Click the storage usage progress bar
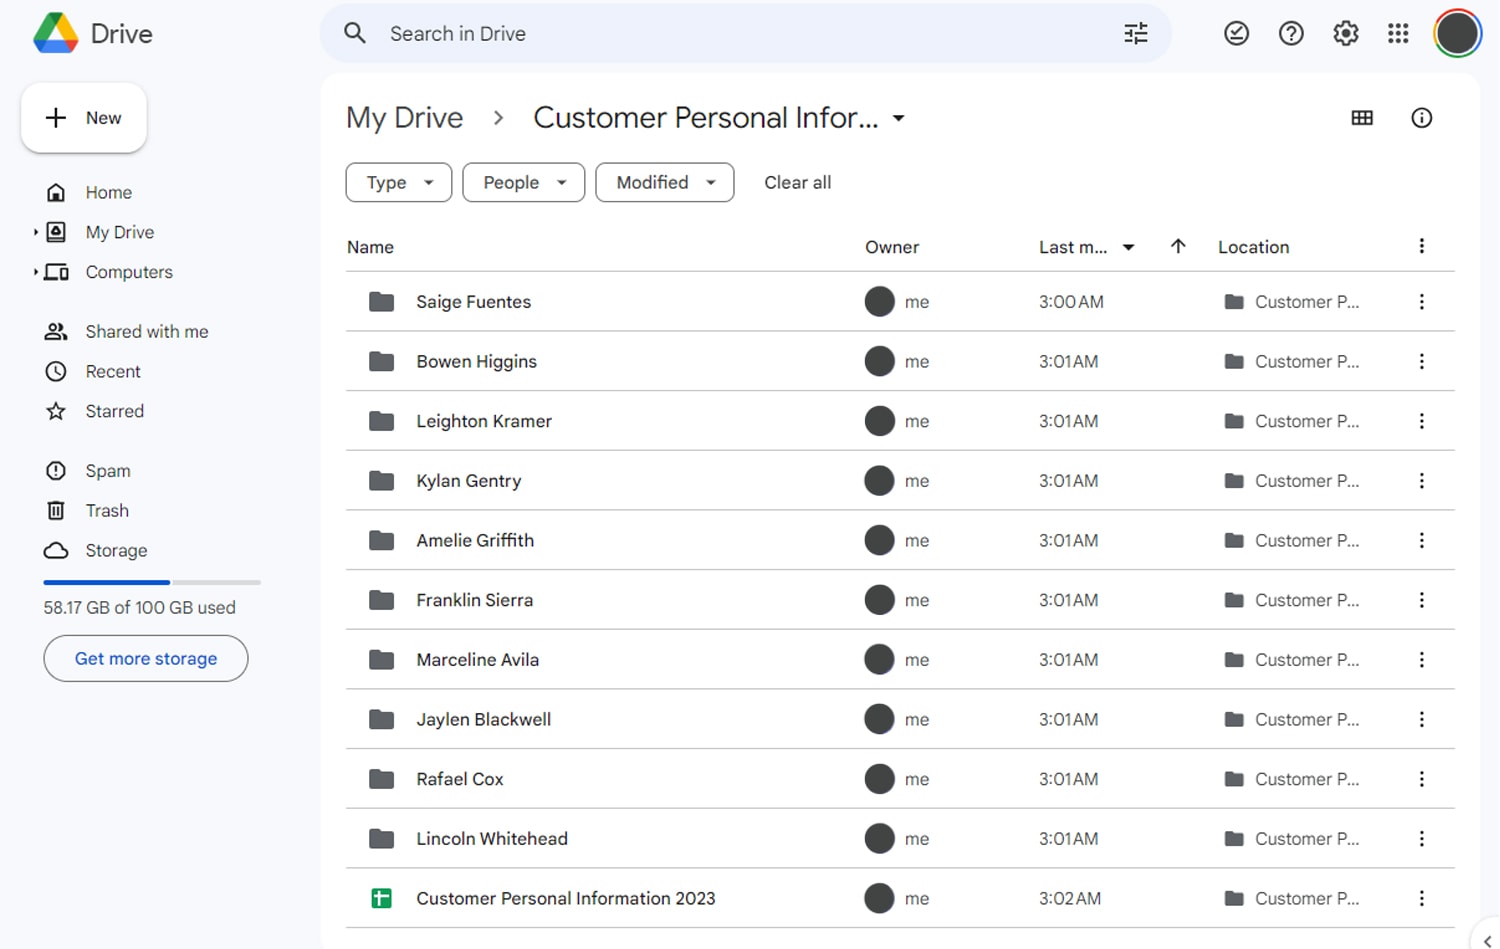 pyautogui.click(x=150, y=582)
